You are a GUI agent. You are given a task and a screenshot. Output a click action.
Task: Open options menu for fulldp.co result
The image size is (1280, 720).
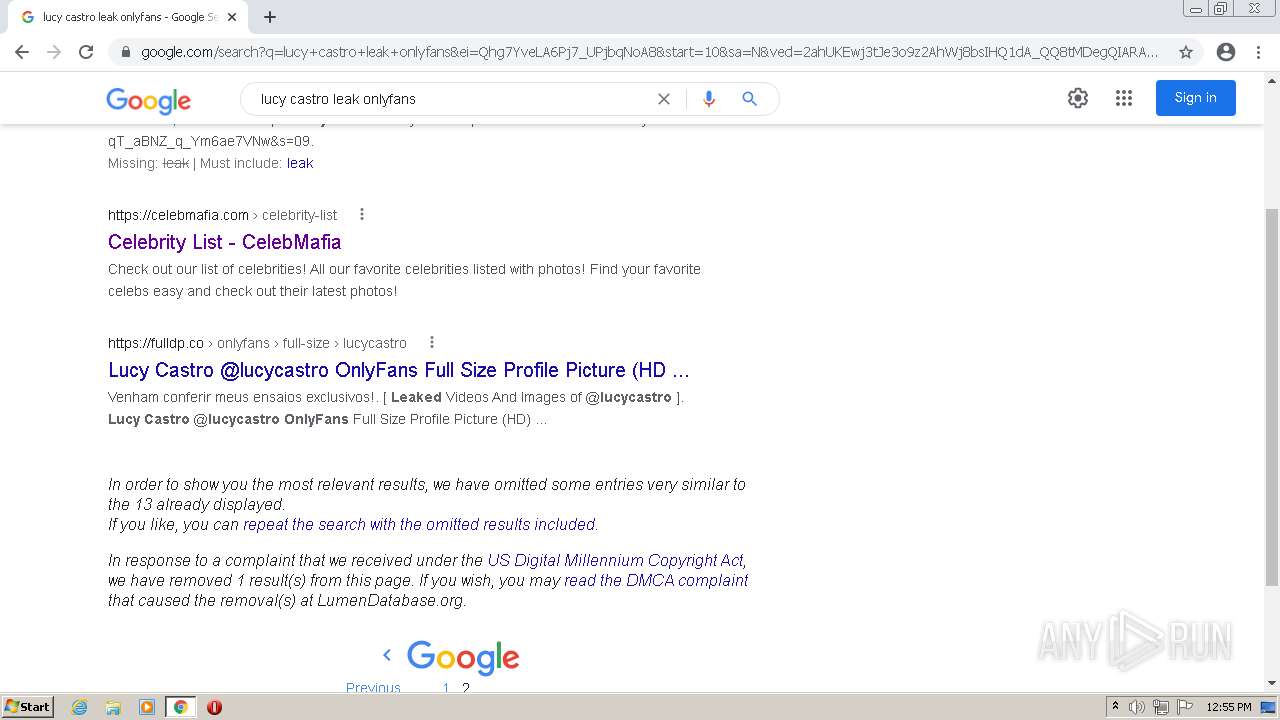click(432, 342)
